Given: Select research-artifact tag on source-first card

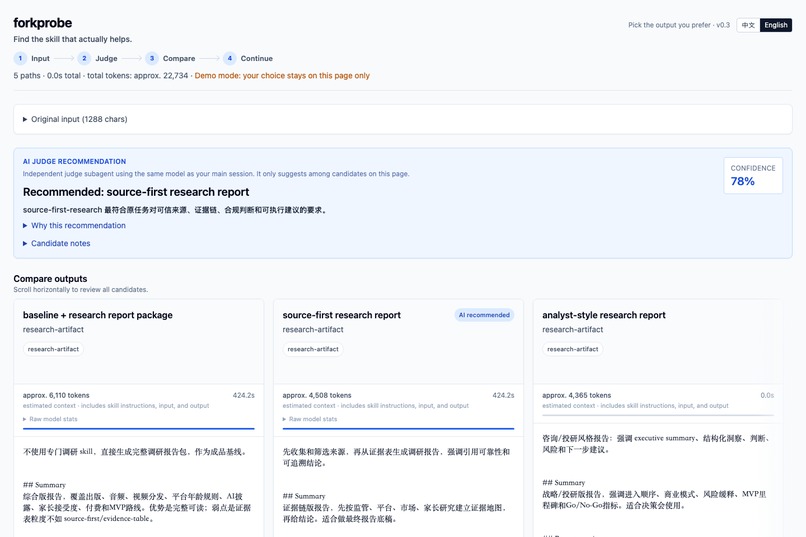Looking at the screenshot, I should [x=313, y=349].
